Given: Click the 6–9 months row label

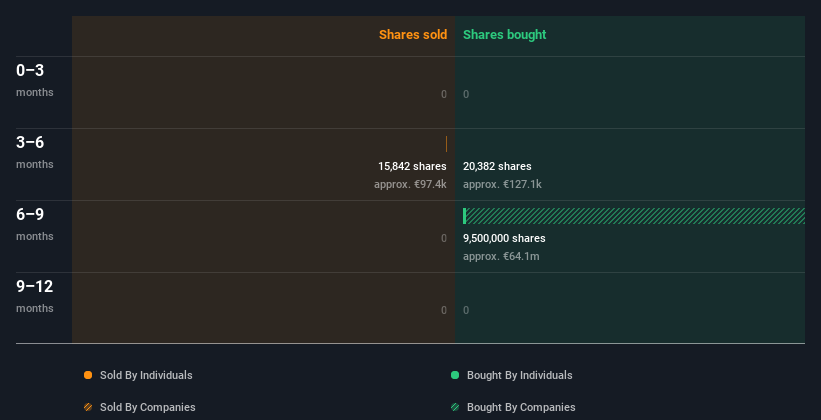Looking at the screenshot, I should pyautogui.click(x=35, y=225).
